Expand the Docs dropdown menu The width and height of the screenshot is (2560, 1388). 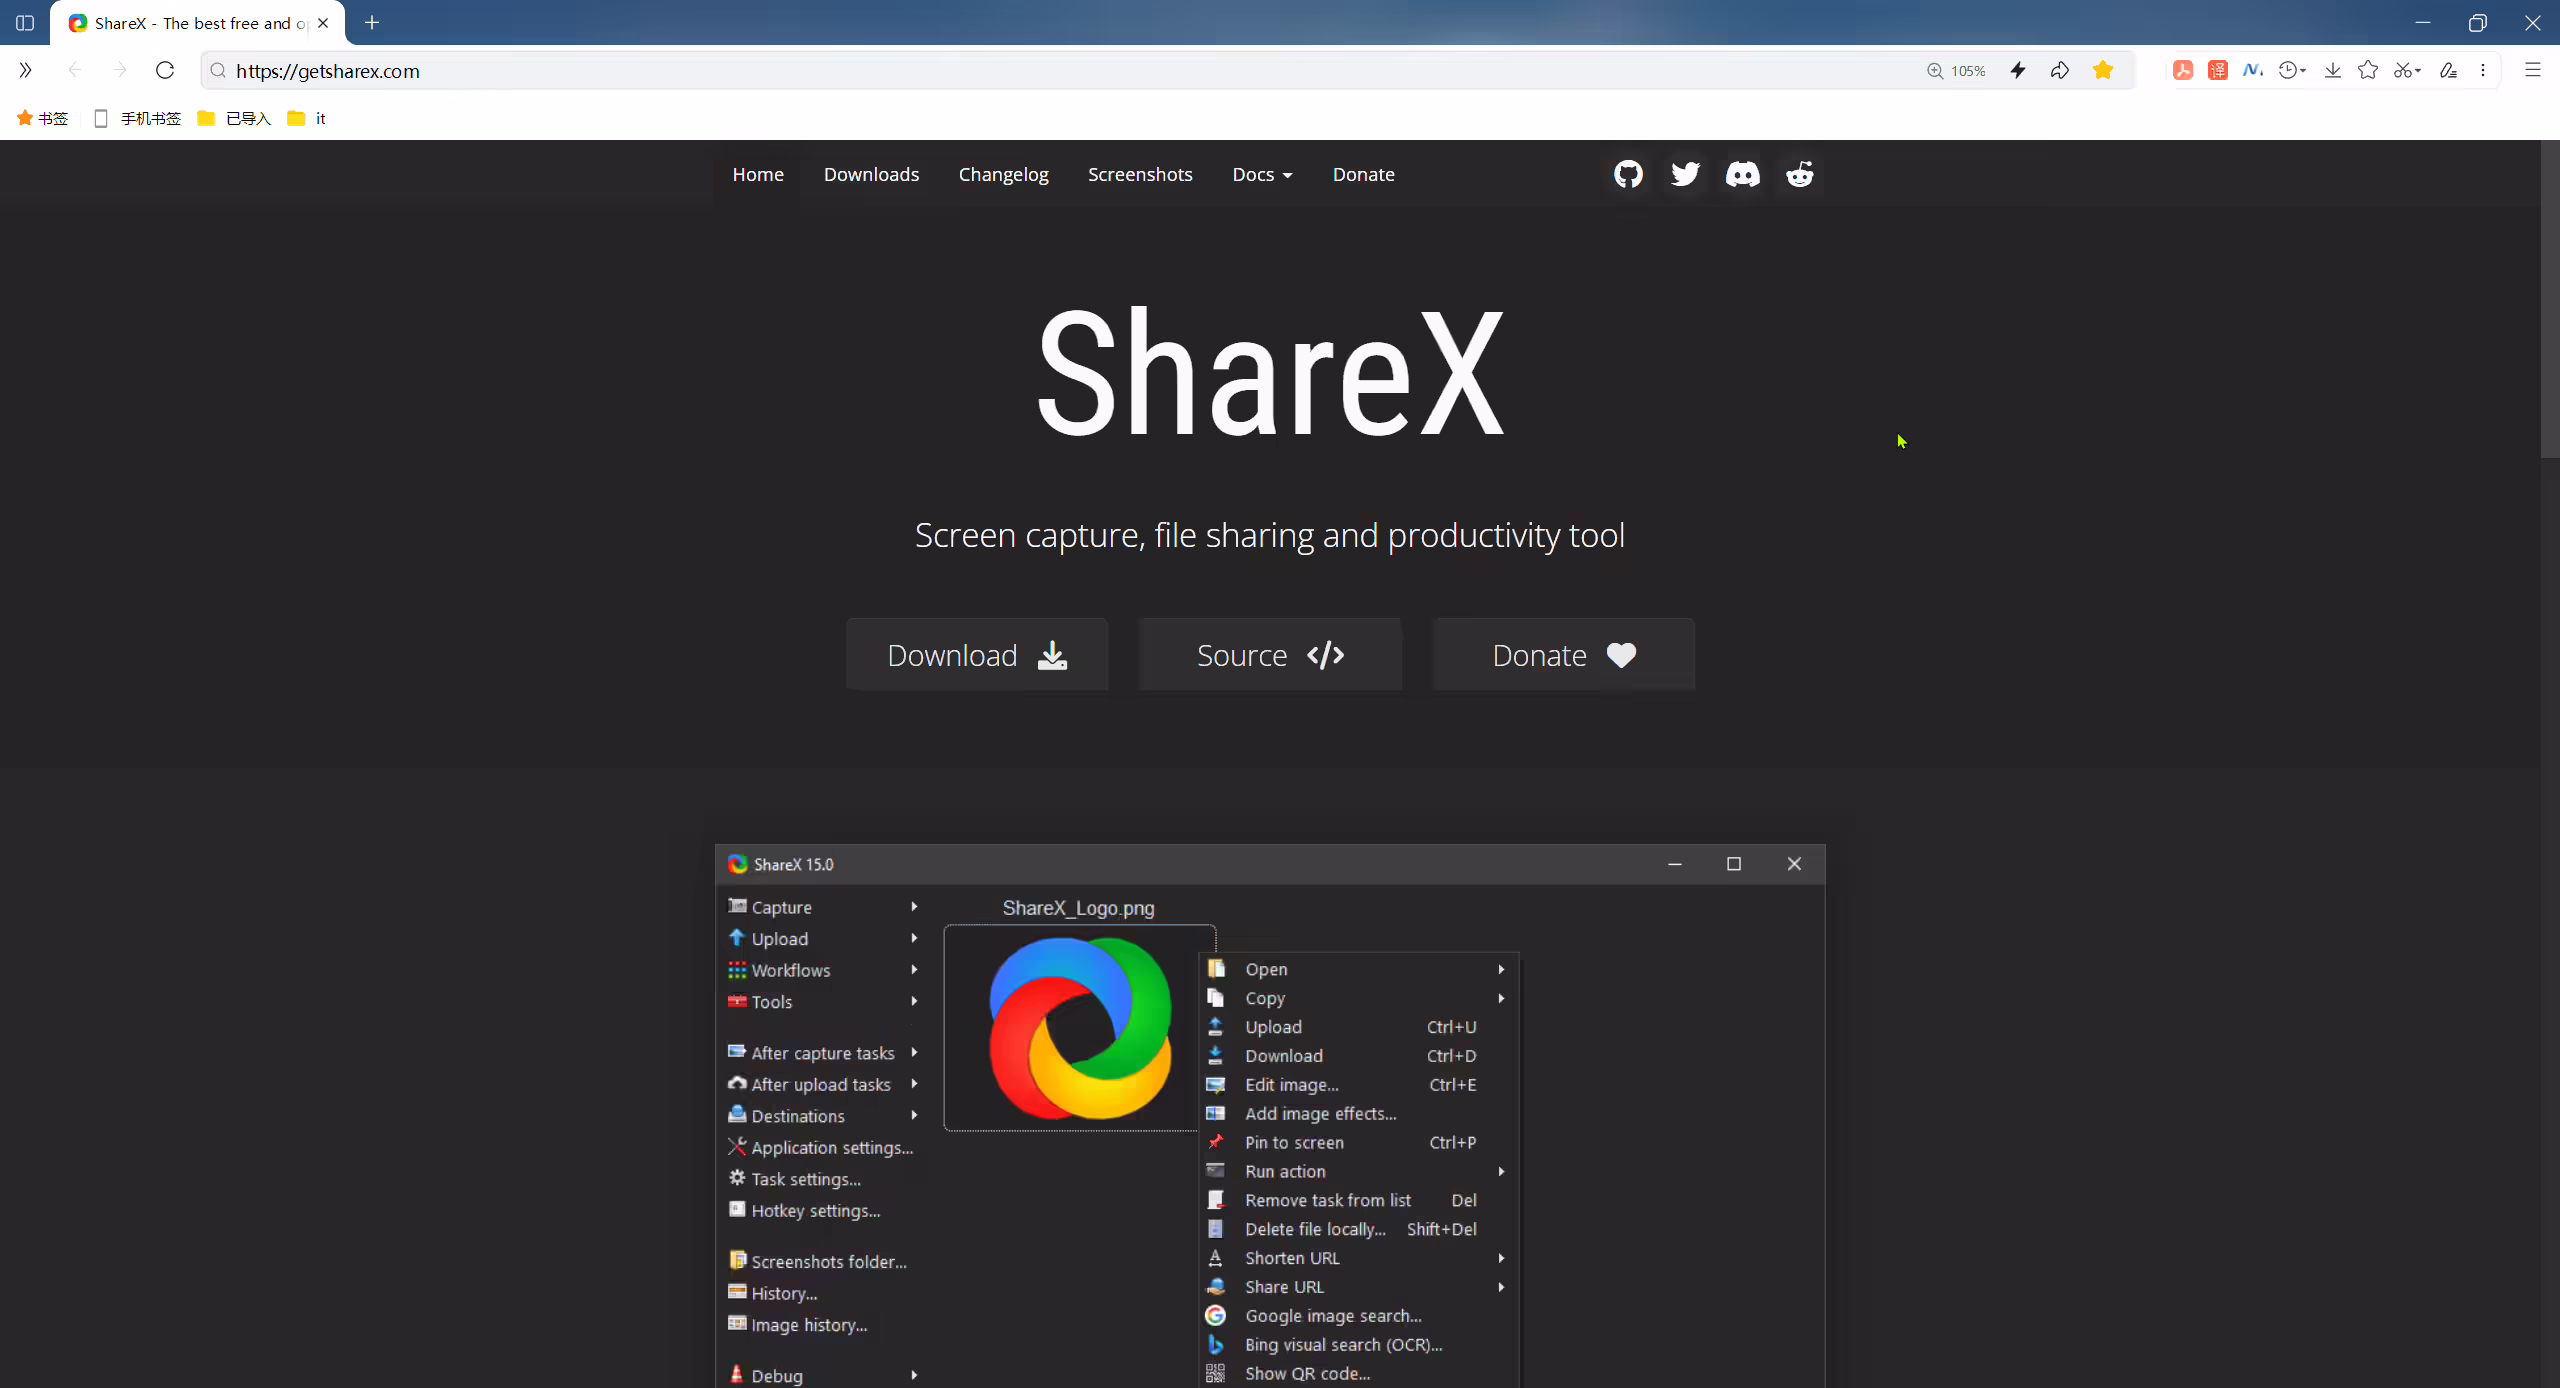pyautogui.click(x=1262, y=174)
